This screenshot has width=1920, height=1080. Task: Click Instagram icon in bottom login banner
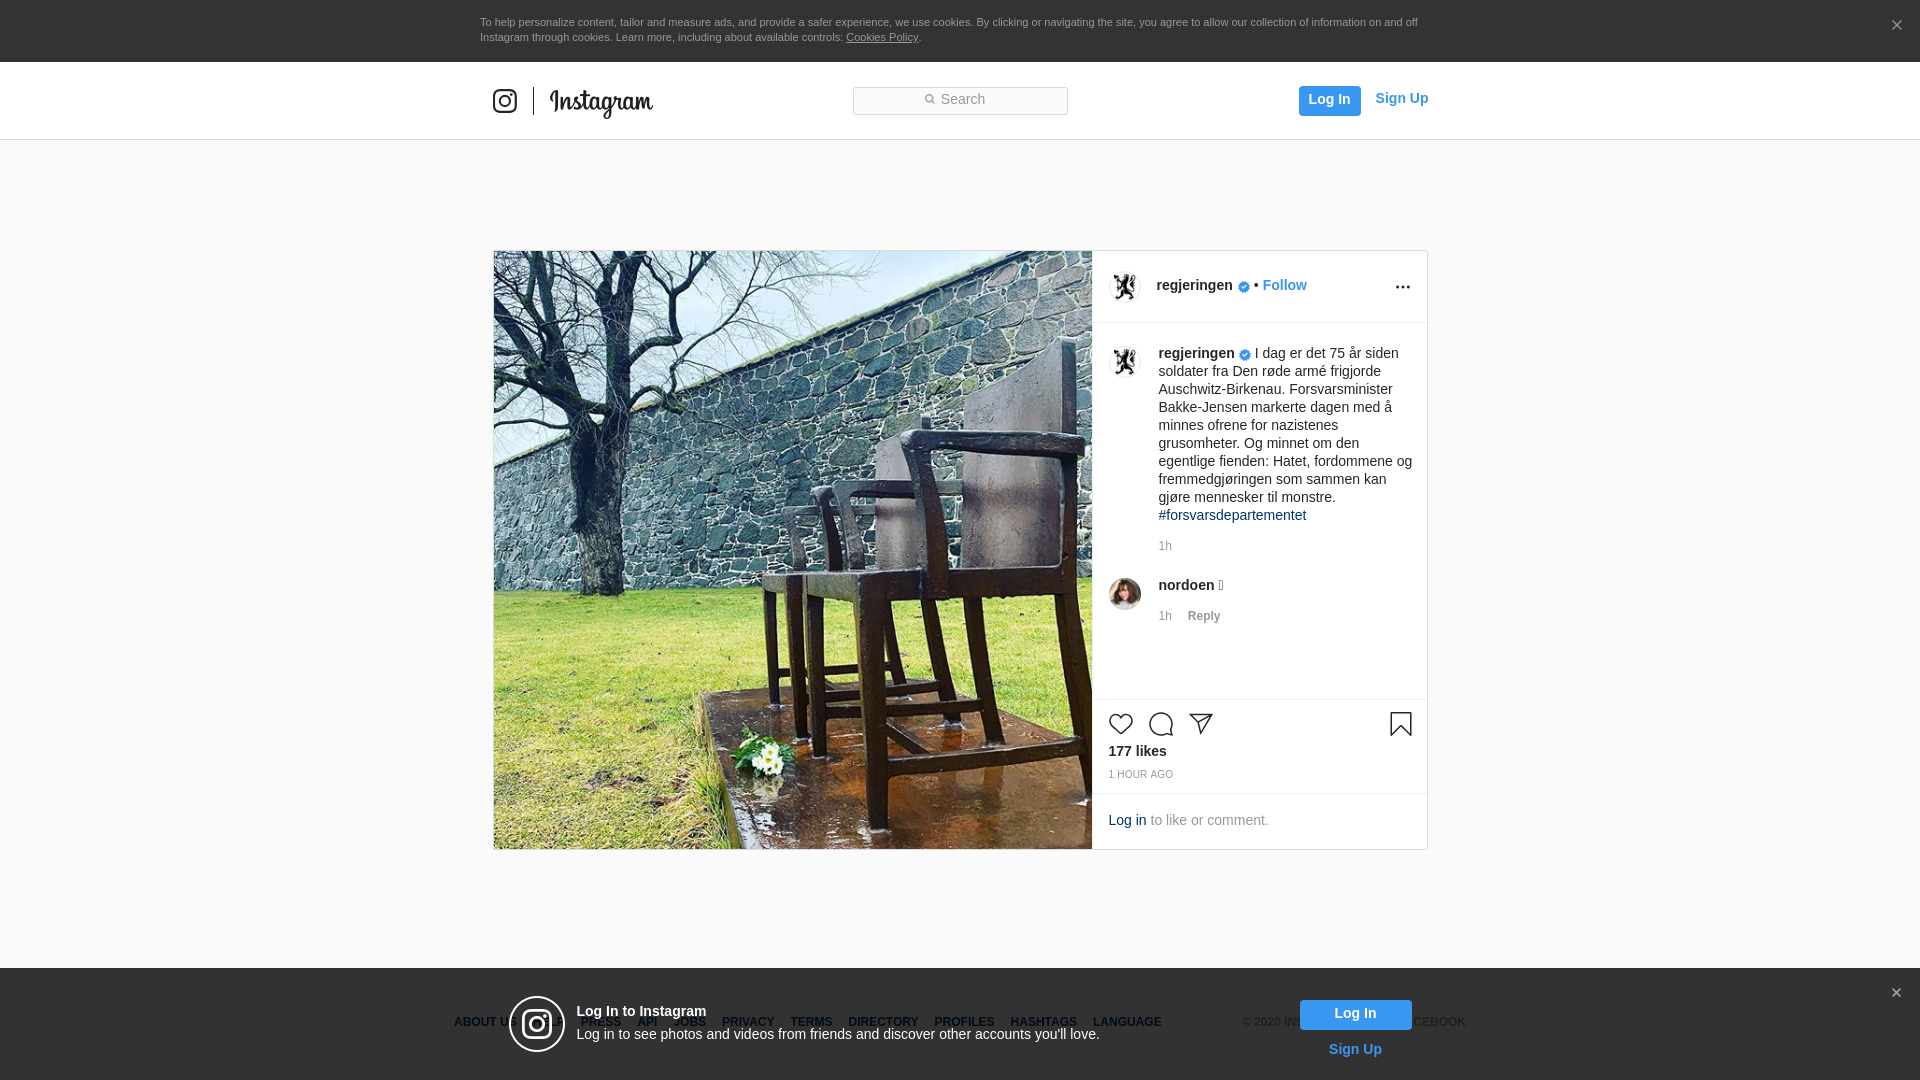[537, 1024]
